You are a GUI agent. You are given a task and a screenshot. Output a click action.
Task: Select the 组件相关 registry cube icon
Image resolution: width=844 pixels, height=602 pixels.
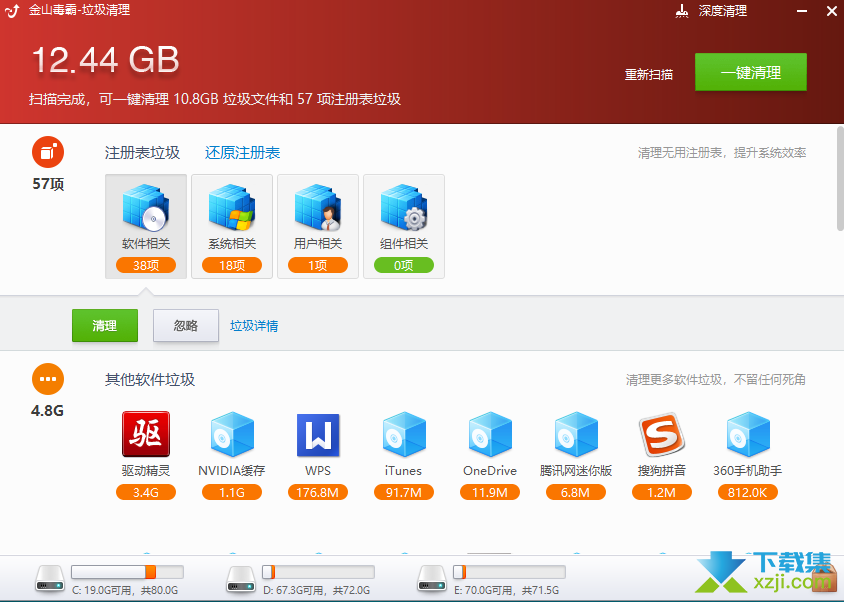point(404,207)
